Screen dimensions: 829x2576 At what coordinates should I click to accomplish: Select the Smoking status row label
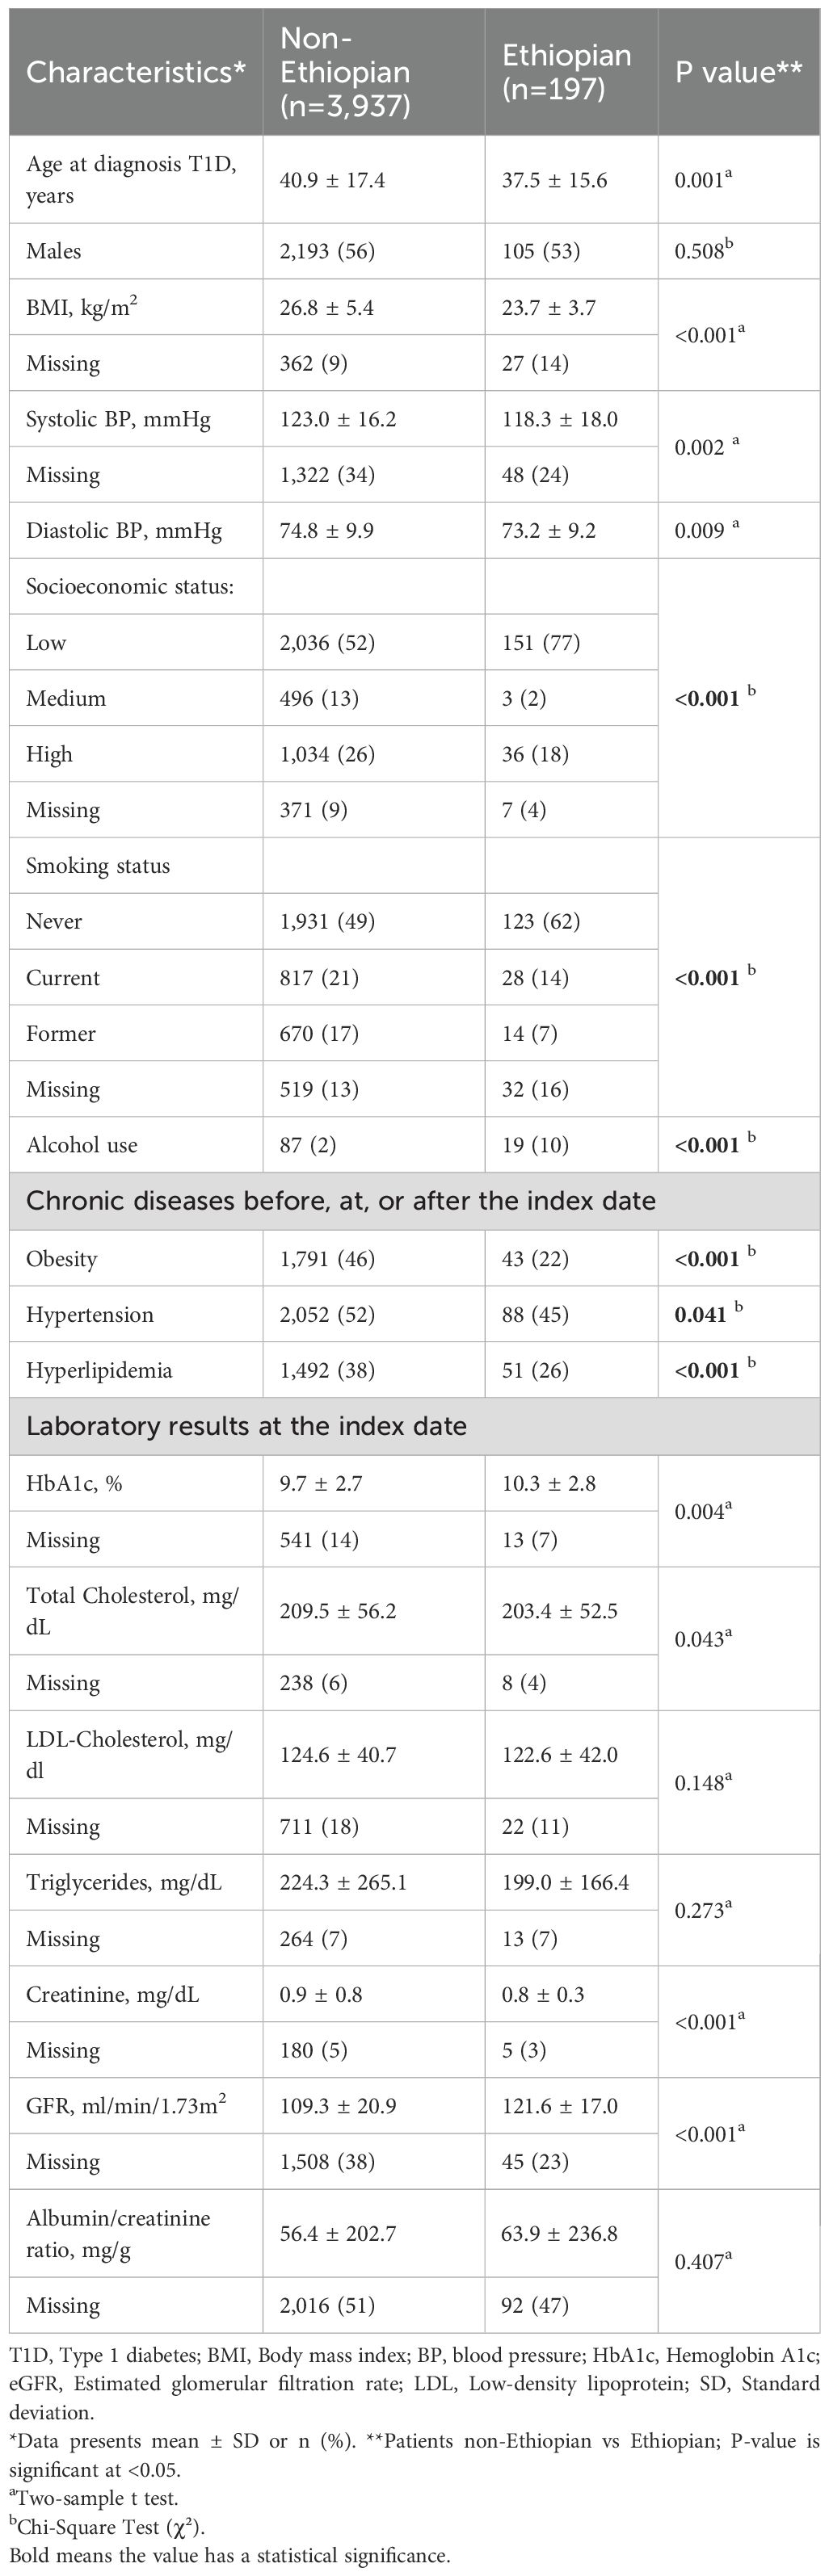pyautogui.click(x=98, y=866)
